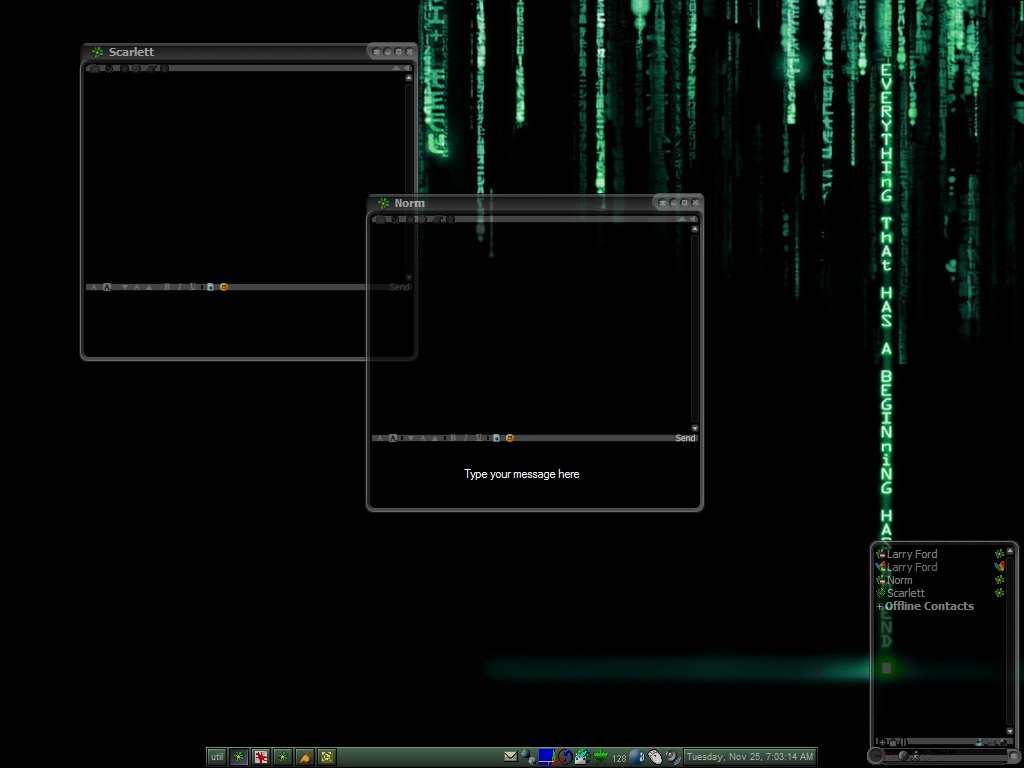Select background color icon in Norm chat toolbar

(x=392, y=438)
